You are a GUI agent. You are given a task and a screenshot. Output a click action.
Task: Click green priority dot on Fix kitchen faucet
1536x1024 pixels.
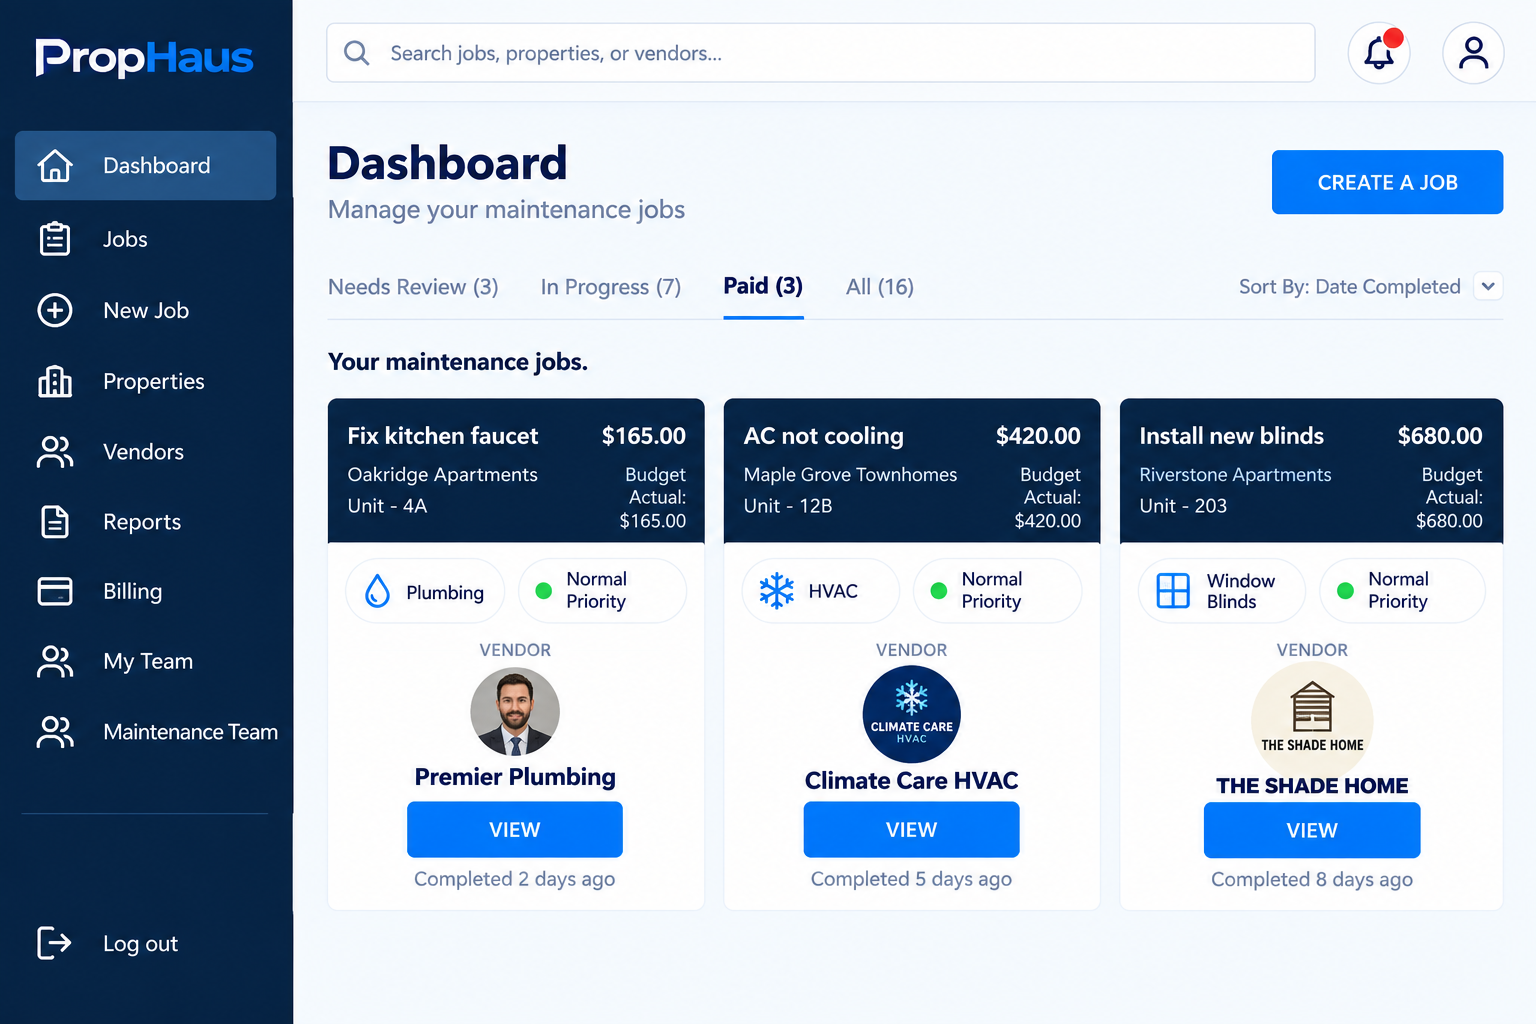[544, 591]
